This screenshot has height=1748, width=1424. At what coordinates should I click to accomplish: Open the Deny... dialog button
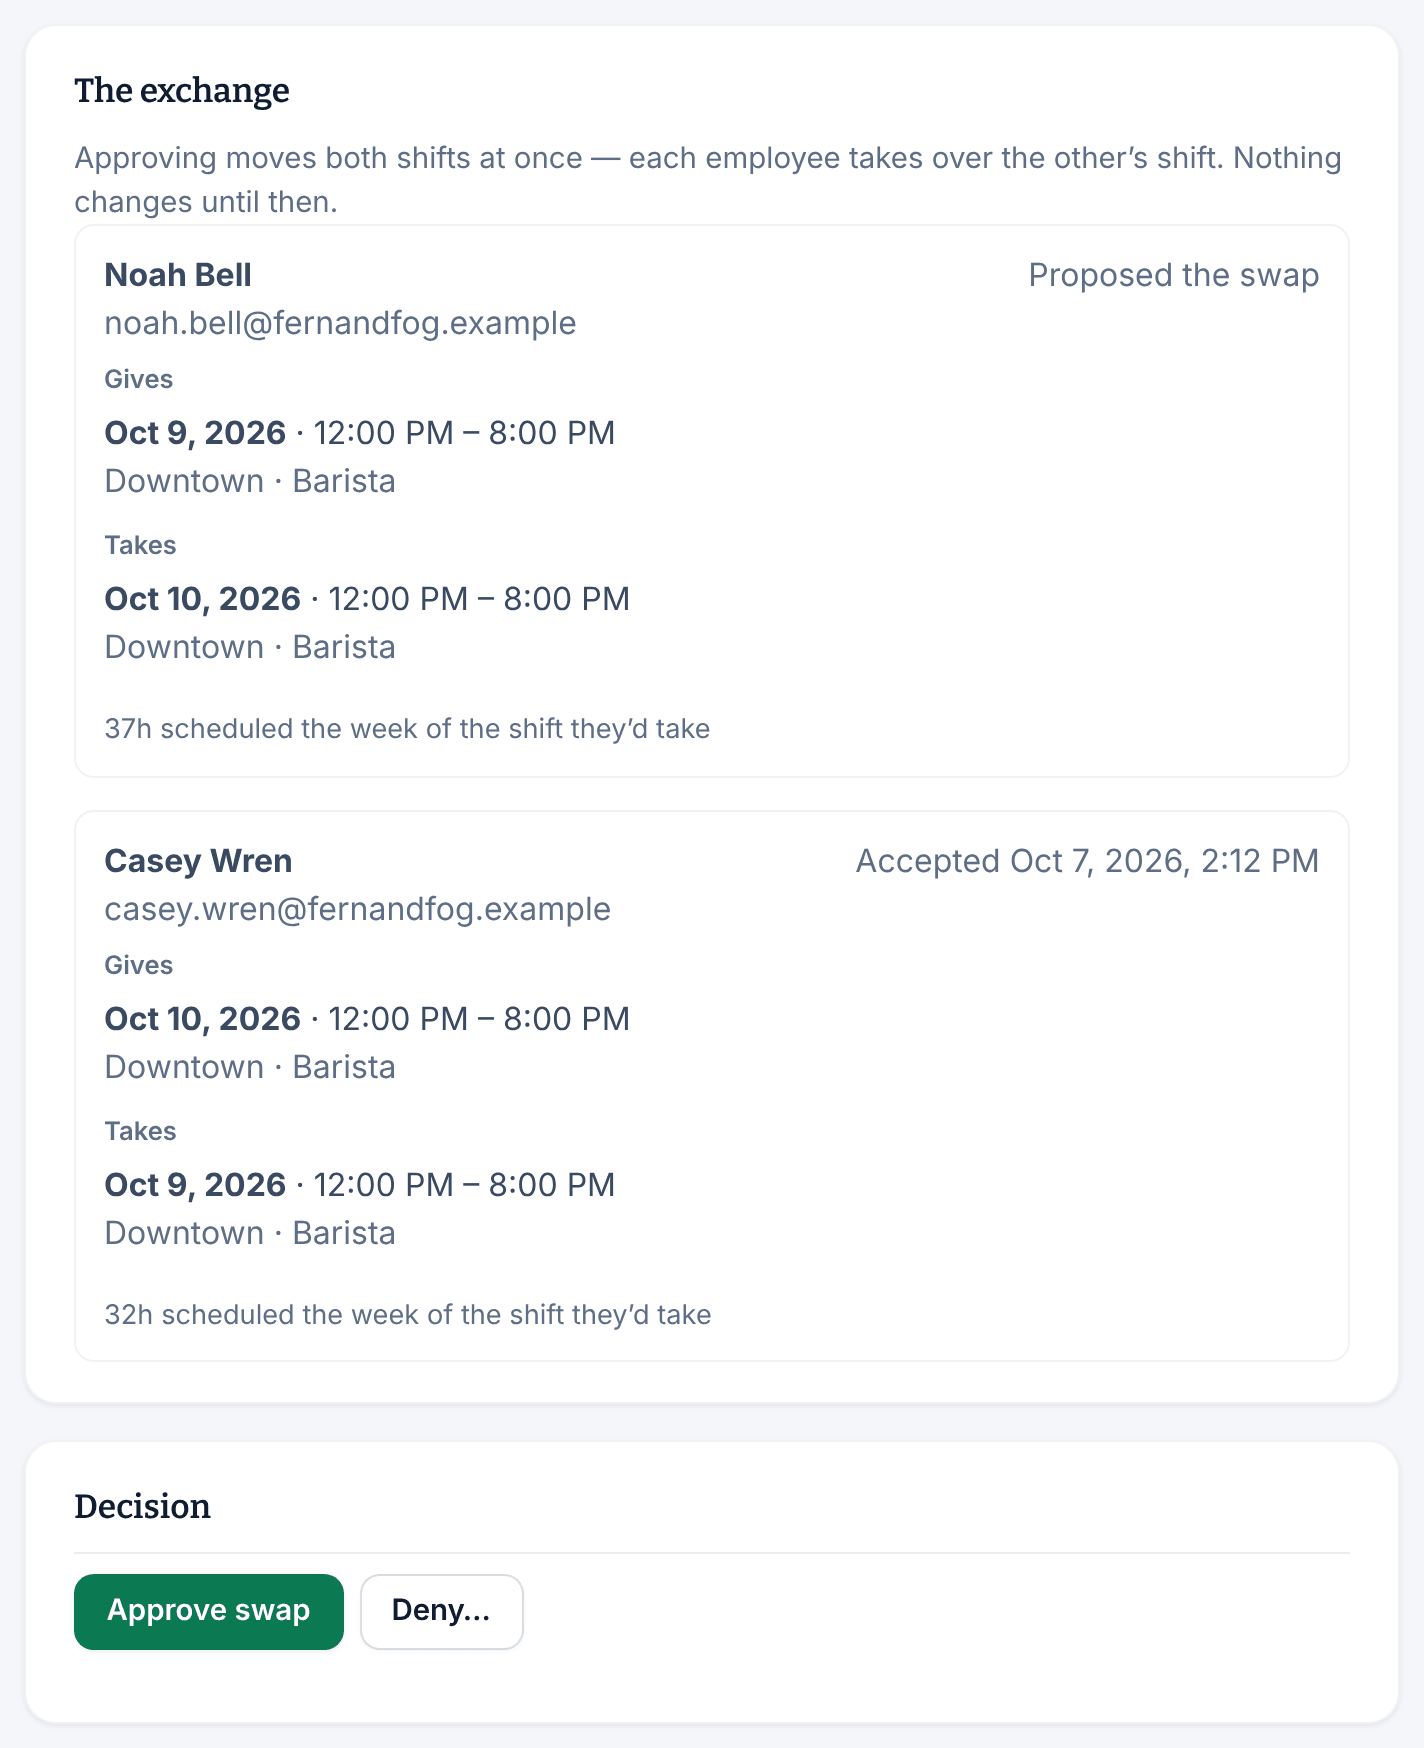tap(441, 1611)
